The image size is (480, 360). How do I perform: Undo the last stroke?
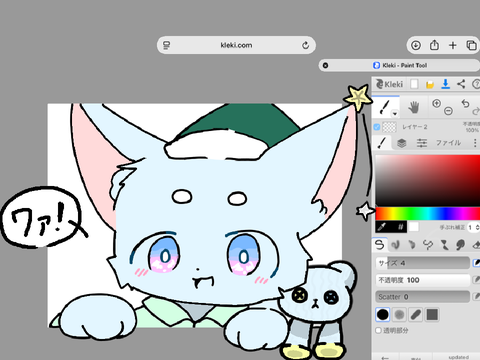pos(465,103)
